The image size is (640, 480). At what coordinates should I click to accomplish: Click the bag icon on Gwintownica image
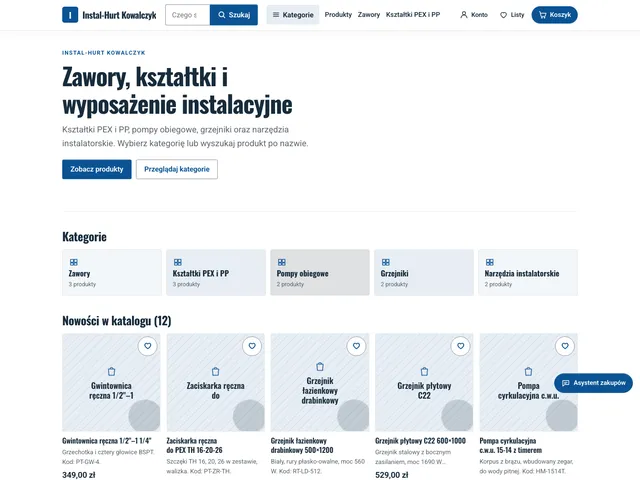tap(111, 371)
